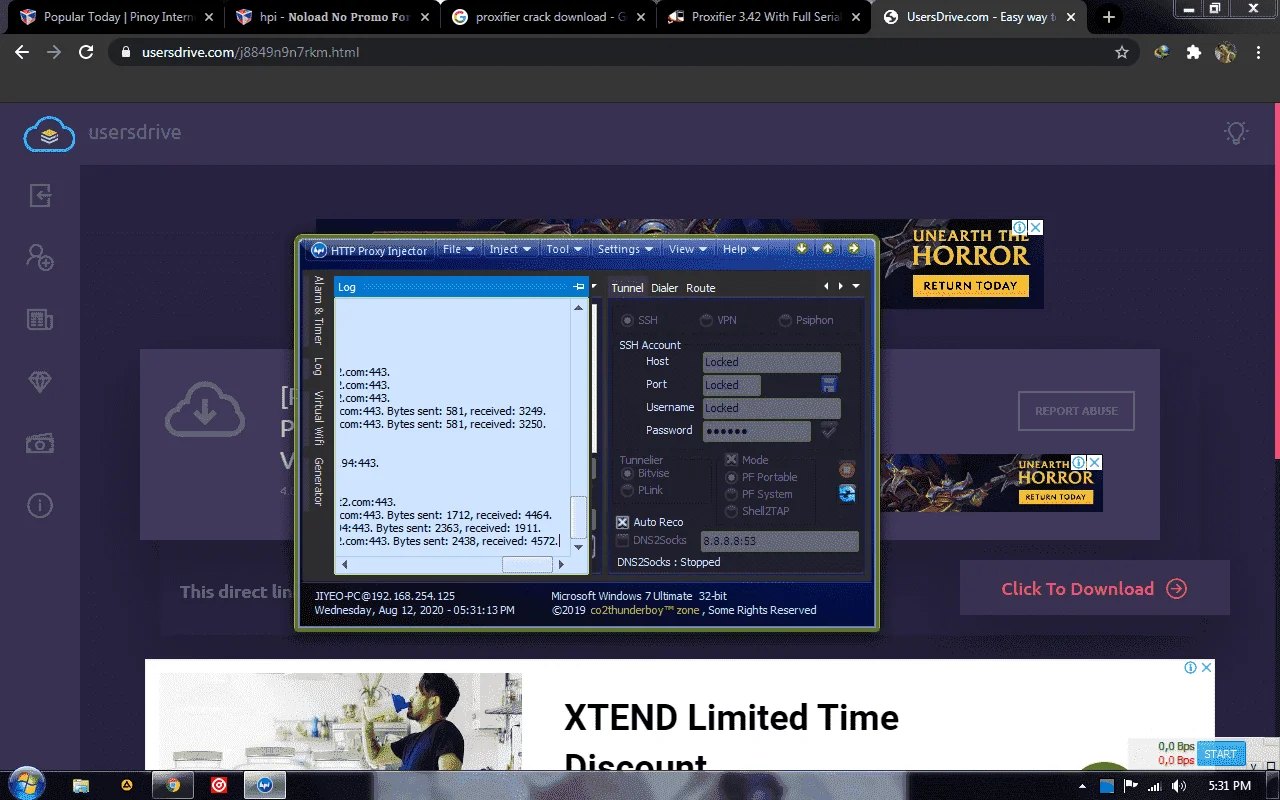Reload the usersdrive page
The height and width of the screenshot is (800, 1280).
tap(86, 52)
